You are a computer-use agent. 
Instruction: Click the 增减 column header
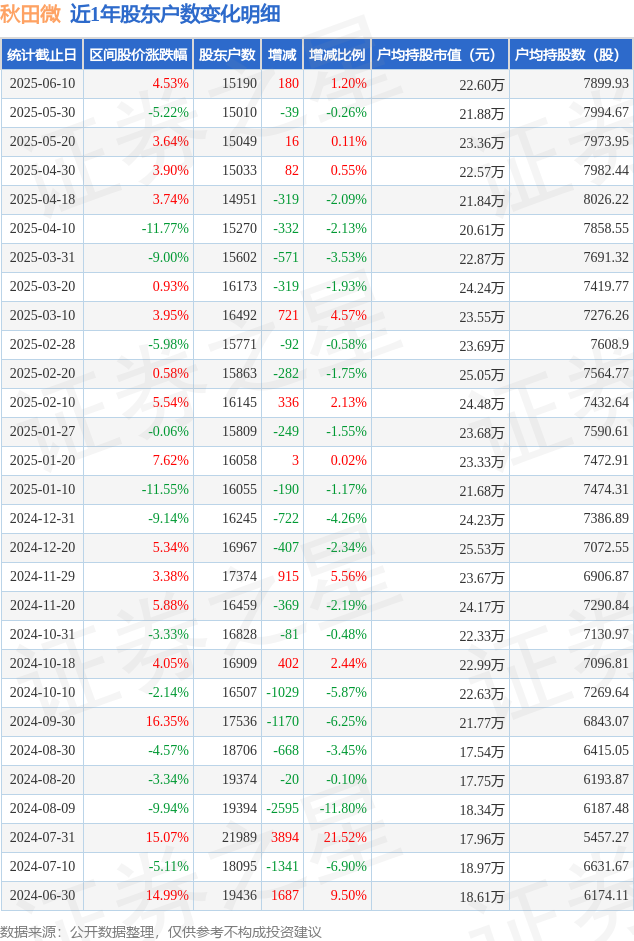[282, 55]
